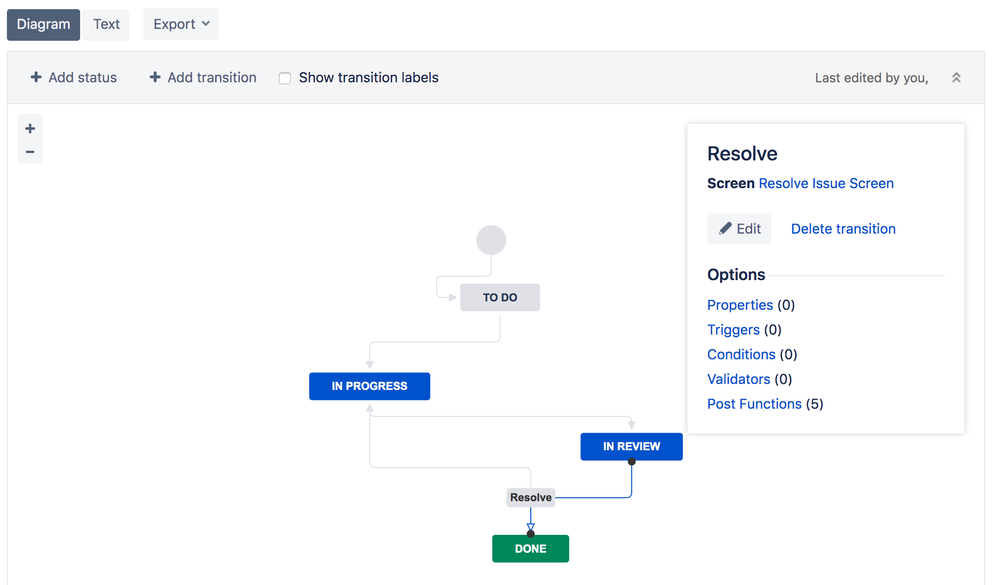Select the TO DO status node

pyautogui.click(x=500, y=297)
